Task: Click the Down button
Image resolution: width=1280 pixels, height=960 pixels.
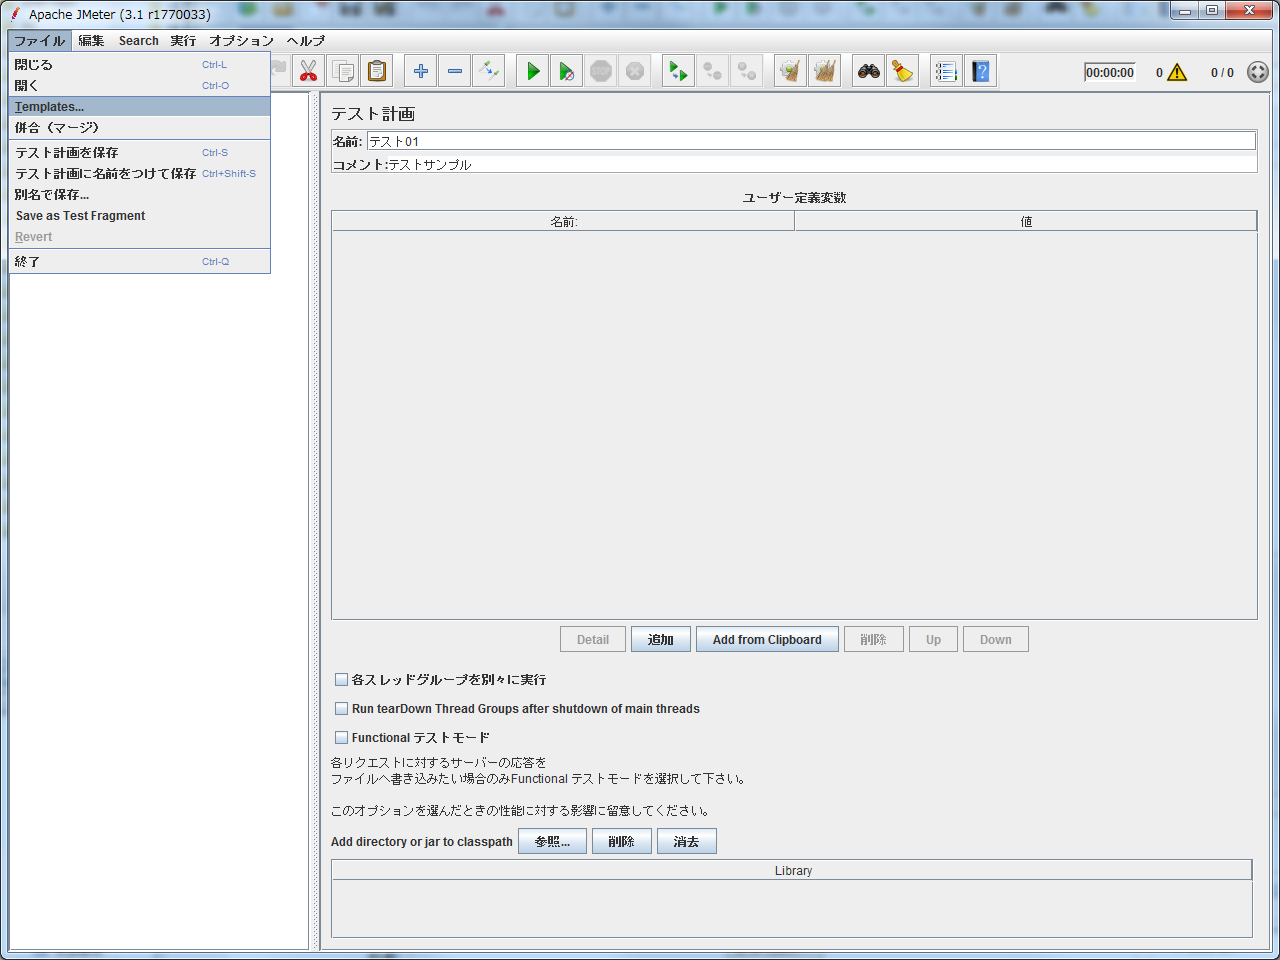Action: tap(996, 640)
